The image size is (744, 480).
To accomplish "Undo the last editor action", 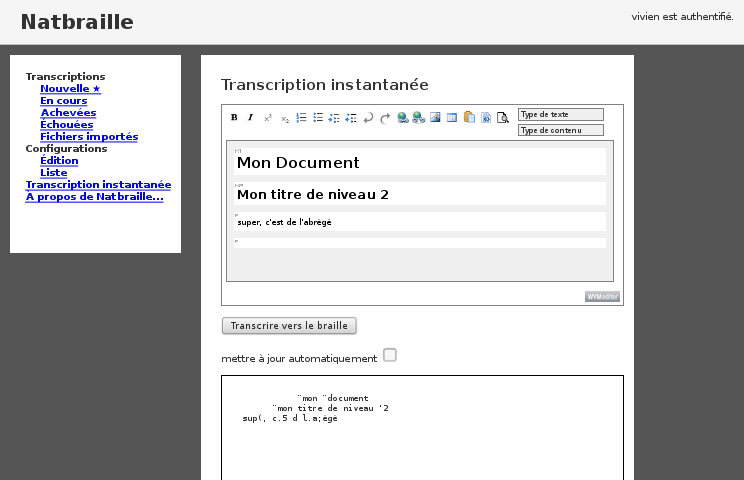I will coord(368,118).
